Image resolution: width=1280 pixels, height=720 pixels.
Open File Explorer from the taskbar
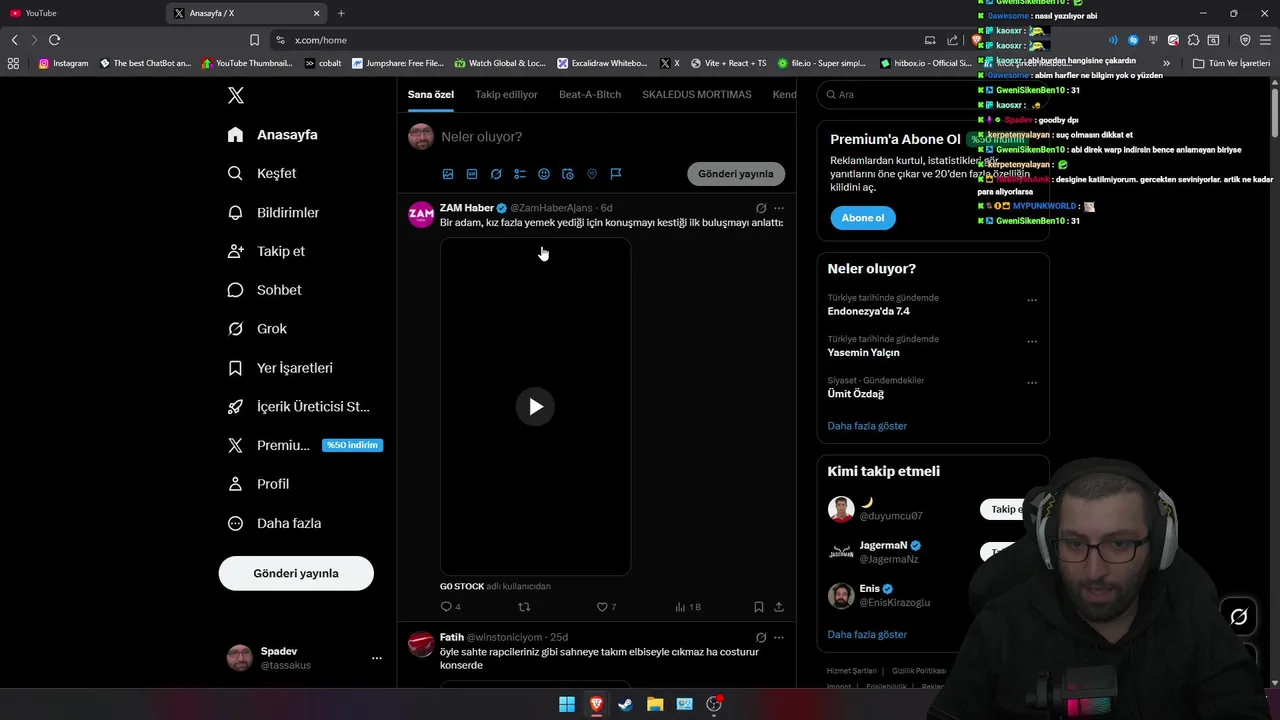655,704
